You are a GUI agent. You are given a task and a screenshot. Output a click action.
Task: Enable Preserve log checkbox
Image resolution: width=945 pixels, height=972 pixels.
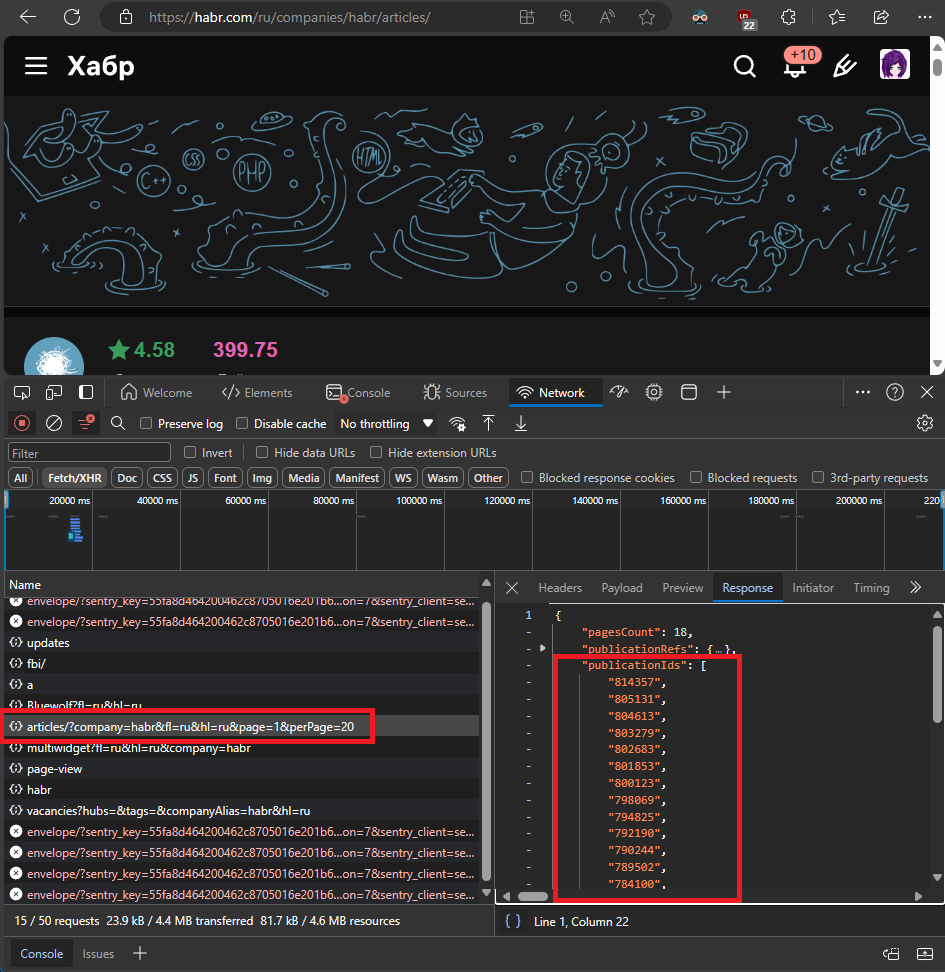pos(146,423)
